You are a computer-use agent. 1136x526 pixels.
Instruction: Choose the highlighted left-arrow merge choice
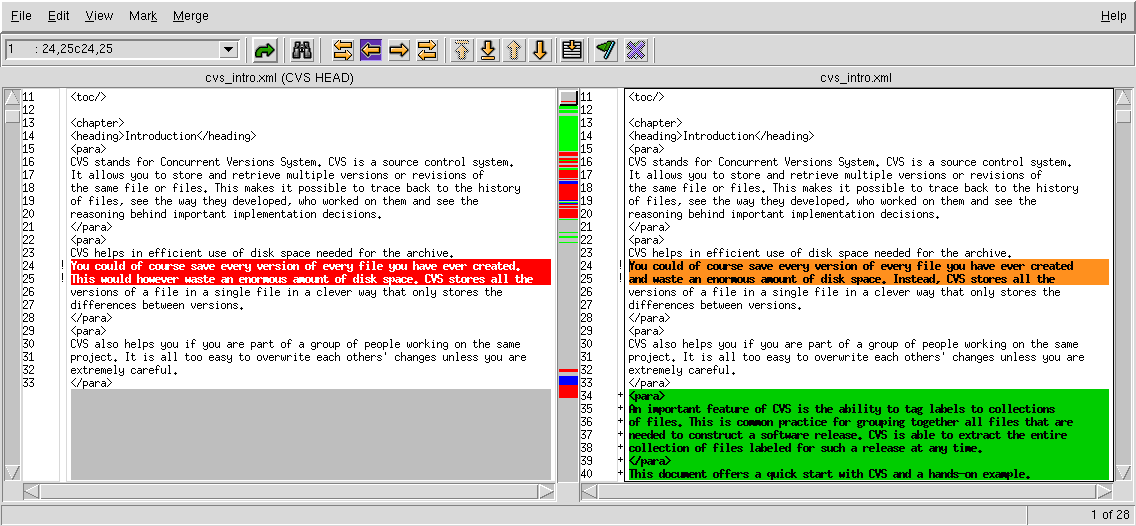pyautogui.click(x=371, y=50)
